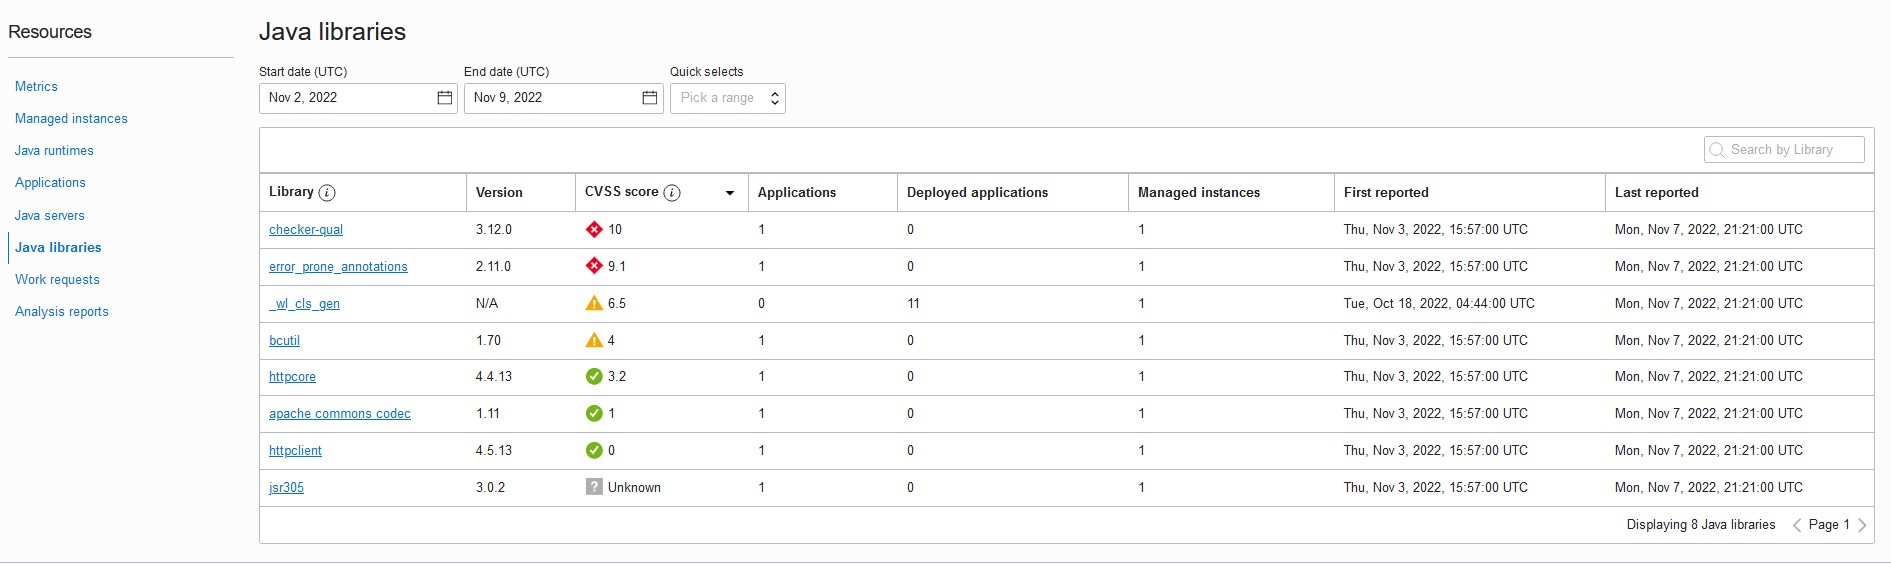The height and width of the screenshot is (564, 1891).
Task: Open Analysis reports from Resources sidebar
Action: coord(62,312)
